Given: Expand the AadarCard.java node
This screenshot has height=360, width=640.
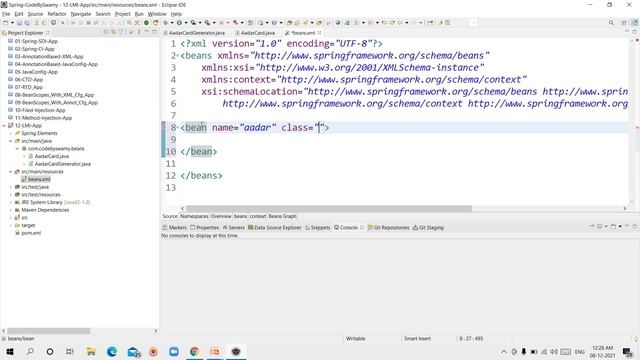Looking at the screenshot, I should pyautogui.click(x=24, y=156).
